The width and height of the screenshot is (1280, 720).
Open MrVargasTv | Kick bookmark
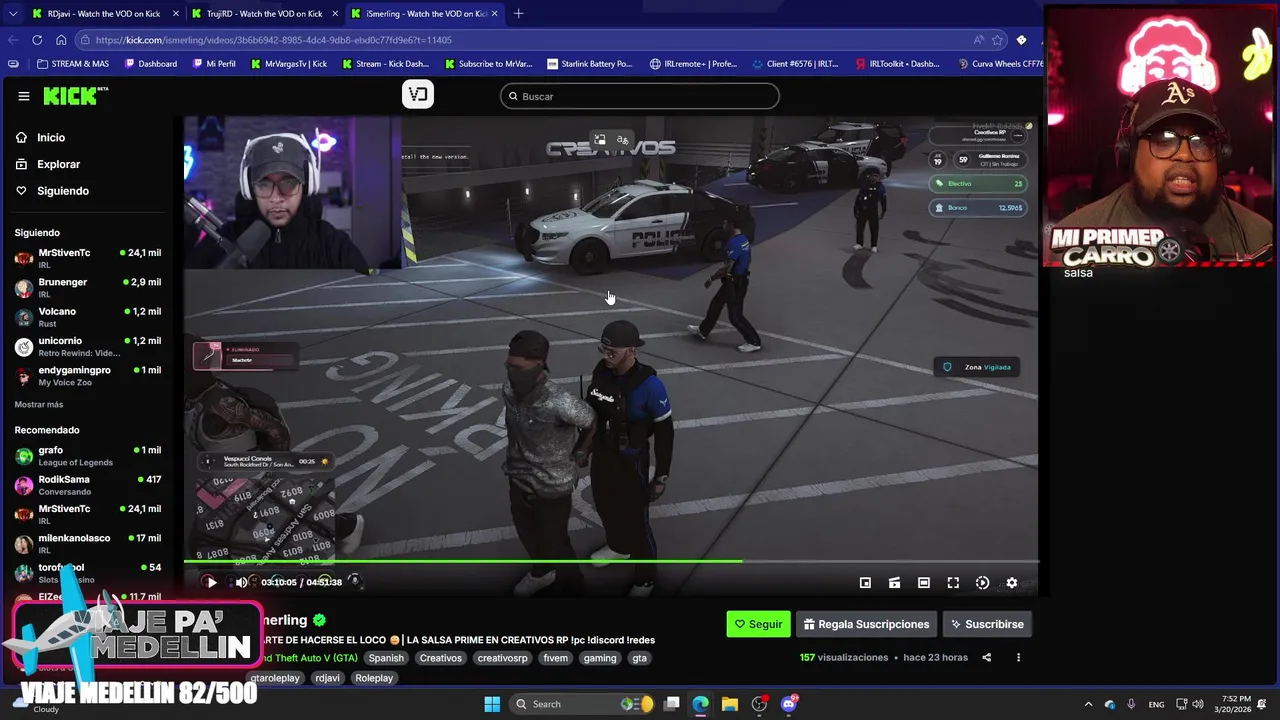[x=288, y=64]
